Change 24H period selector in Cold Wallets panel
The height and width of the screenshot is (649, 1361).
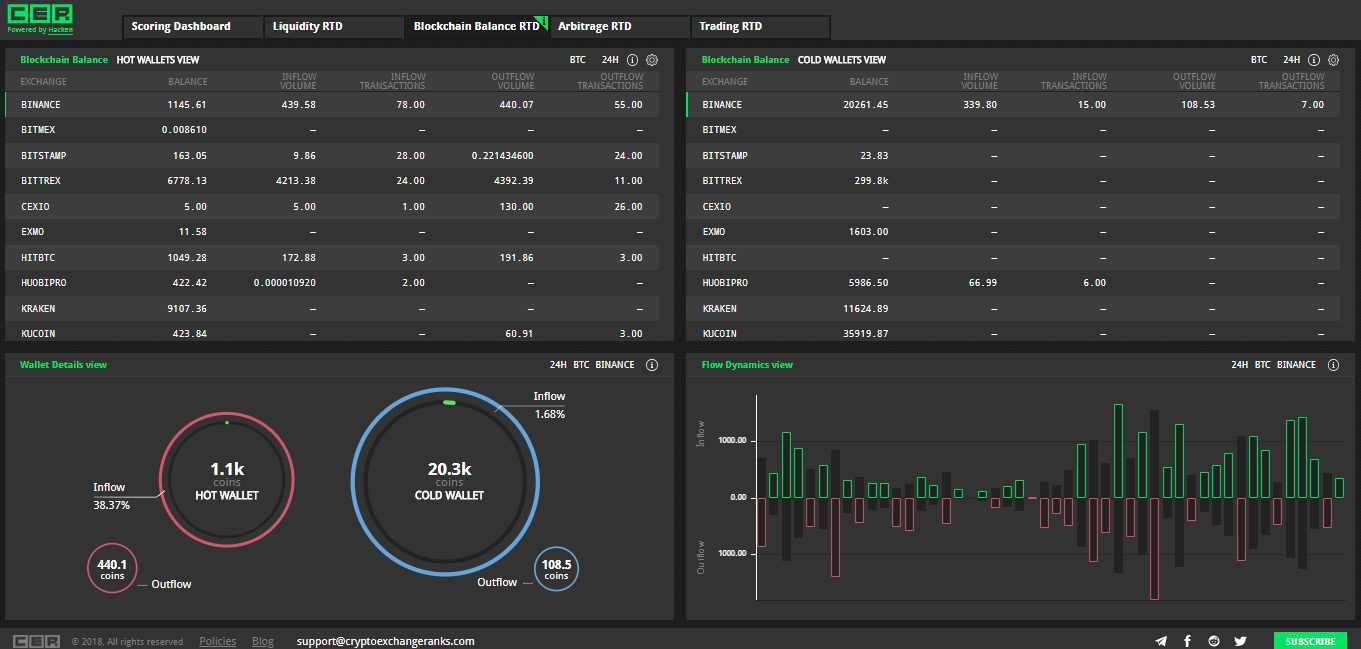tap(1292, 60)
